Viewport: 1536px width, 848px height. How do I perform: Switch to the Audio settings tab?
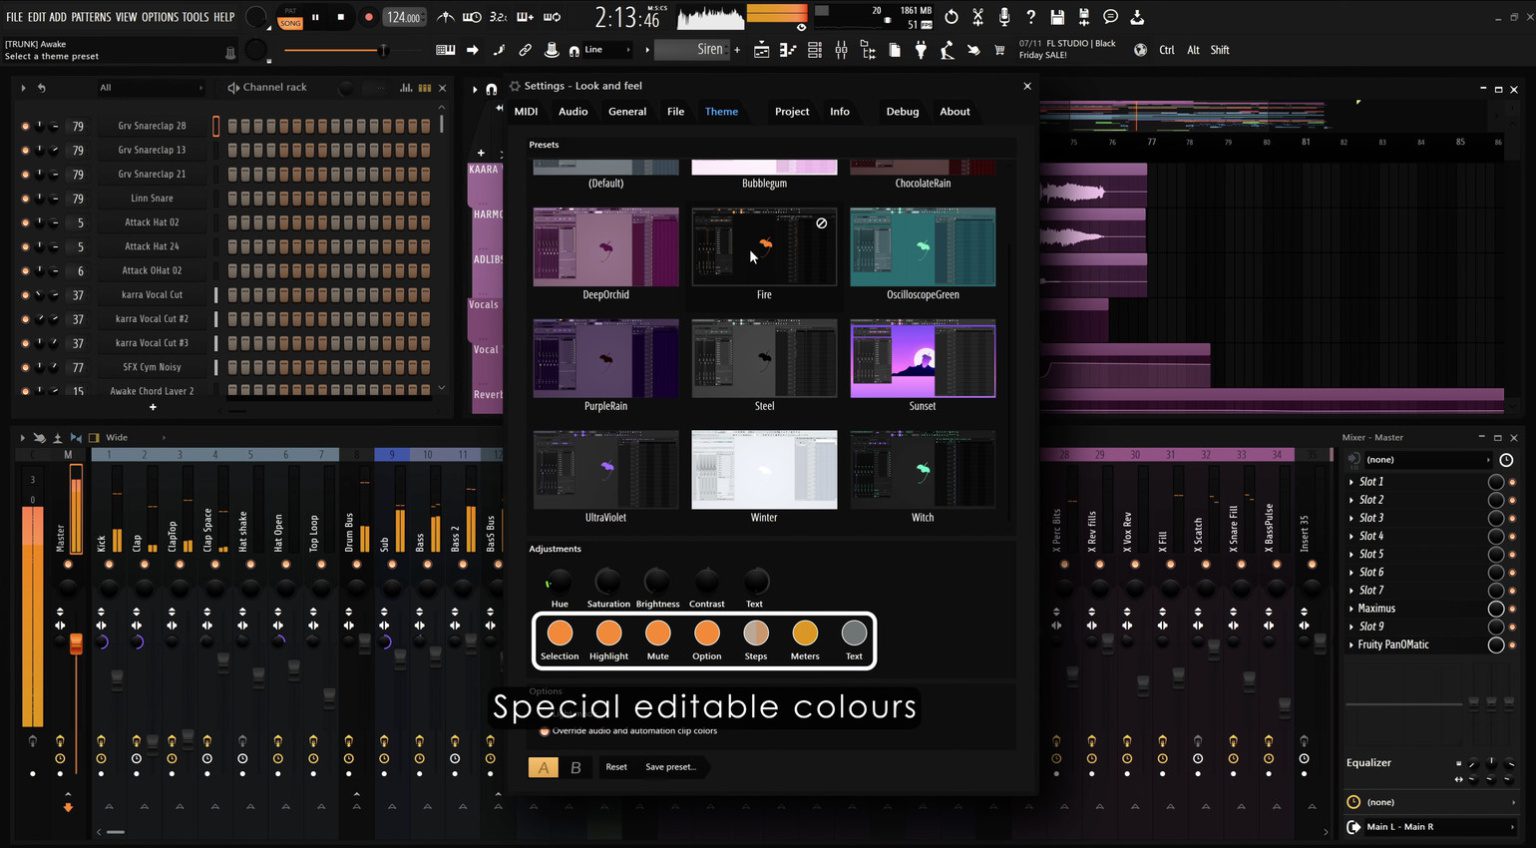click(x=573, y=112)
